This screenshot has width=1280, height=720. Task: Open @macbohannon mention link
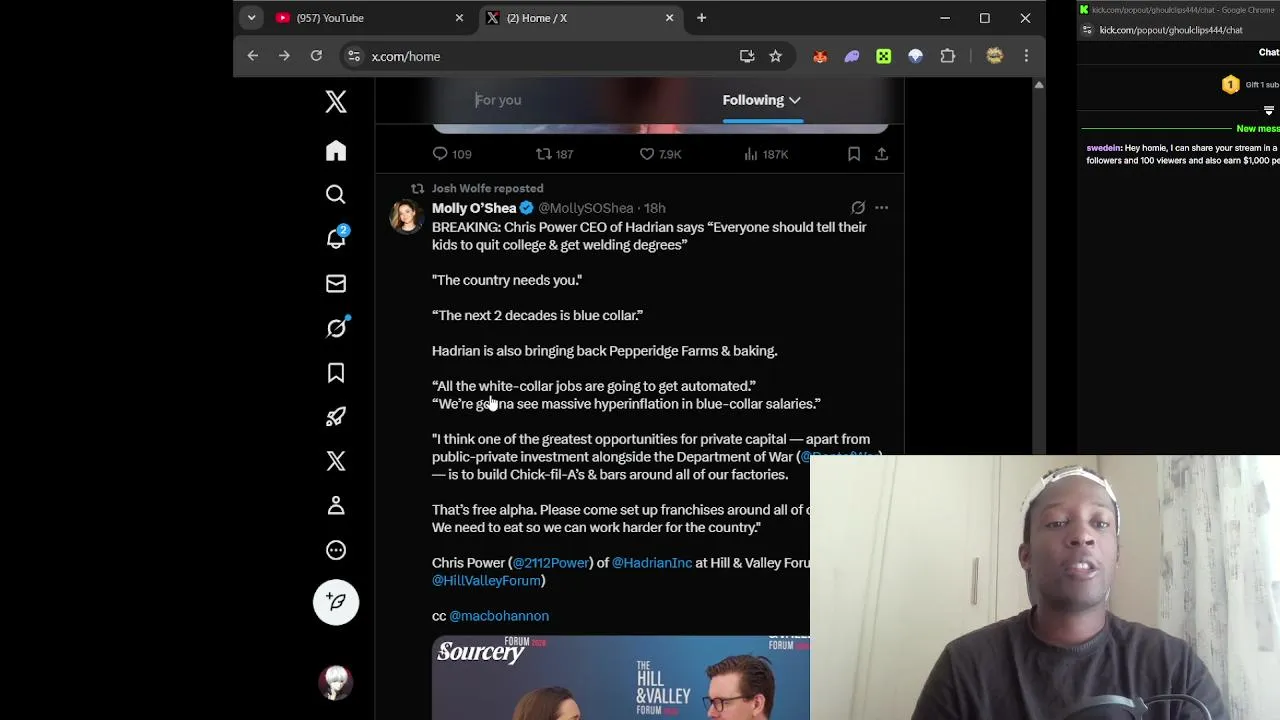click(x=499, y=616)
